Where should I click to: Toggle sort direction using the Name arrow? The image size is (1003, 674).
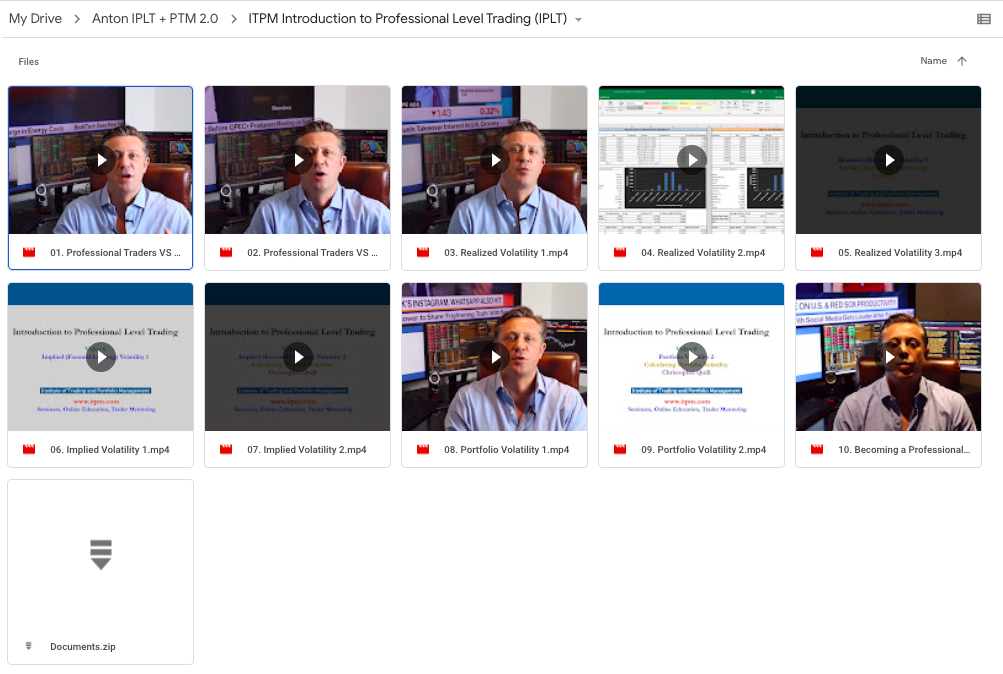pos(963,60)
